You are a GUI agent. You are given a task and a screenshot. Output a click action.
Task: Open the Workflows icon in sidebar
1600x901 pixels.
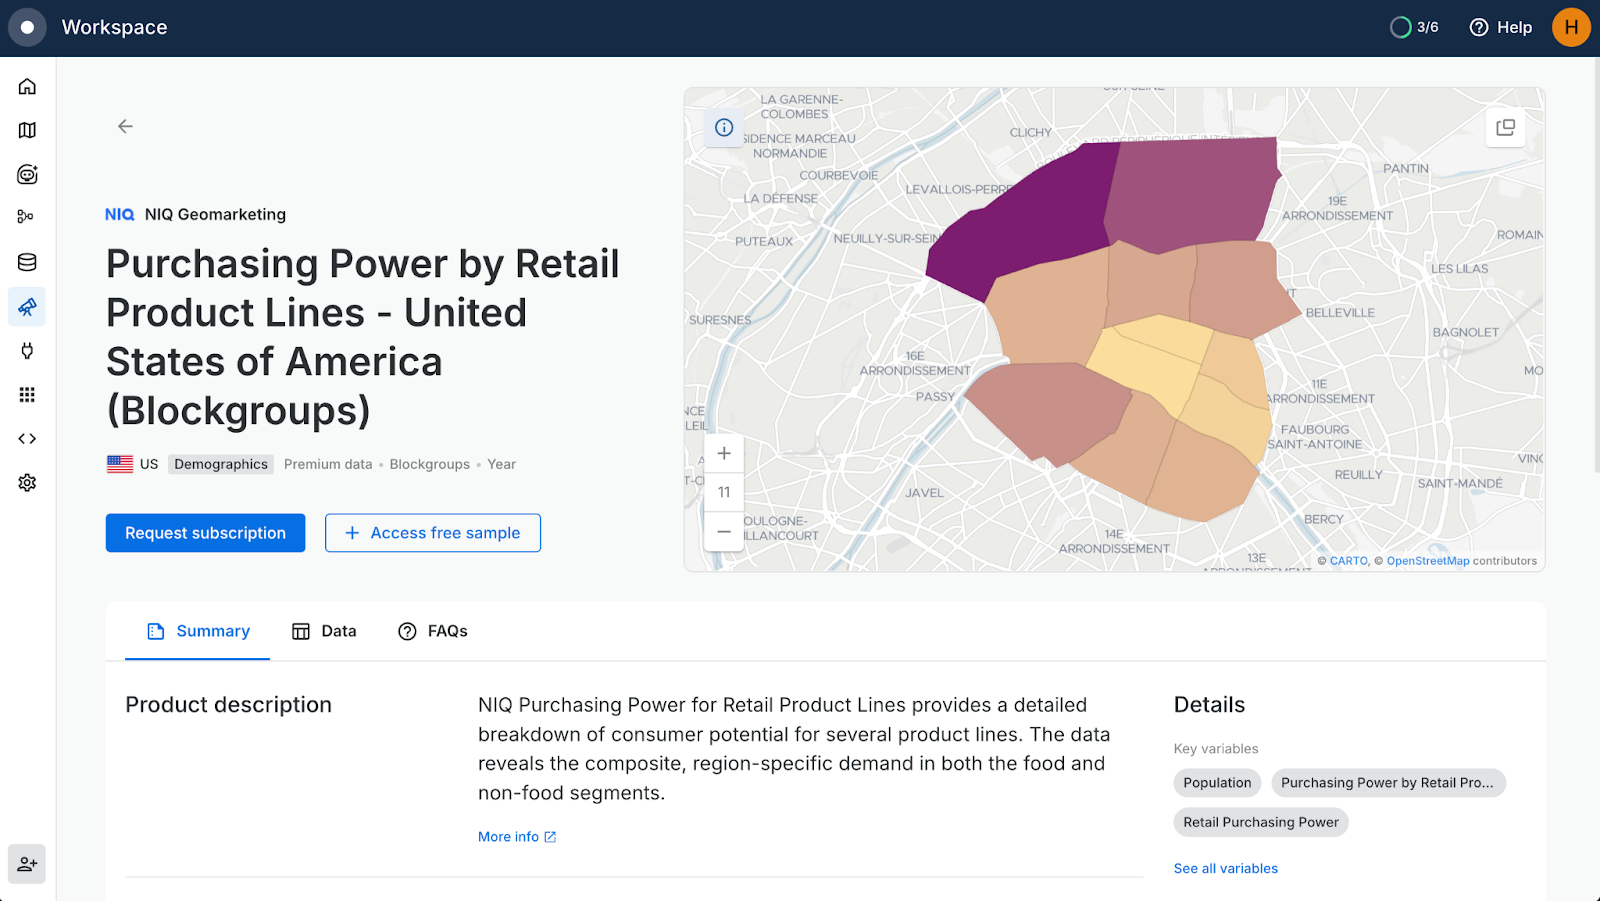pos(27,217)
